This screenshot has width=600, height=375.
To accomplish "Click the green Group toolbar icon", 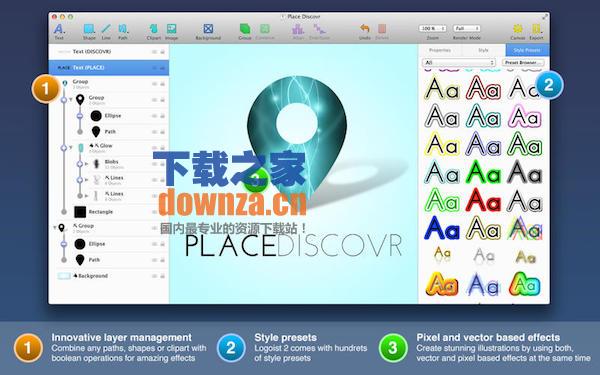I will point(245,29).
